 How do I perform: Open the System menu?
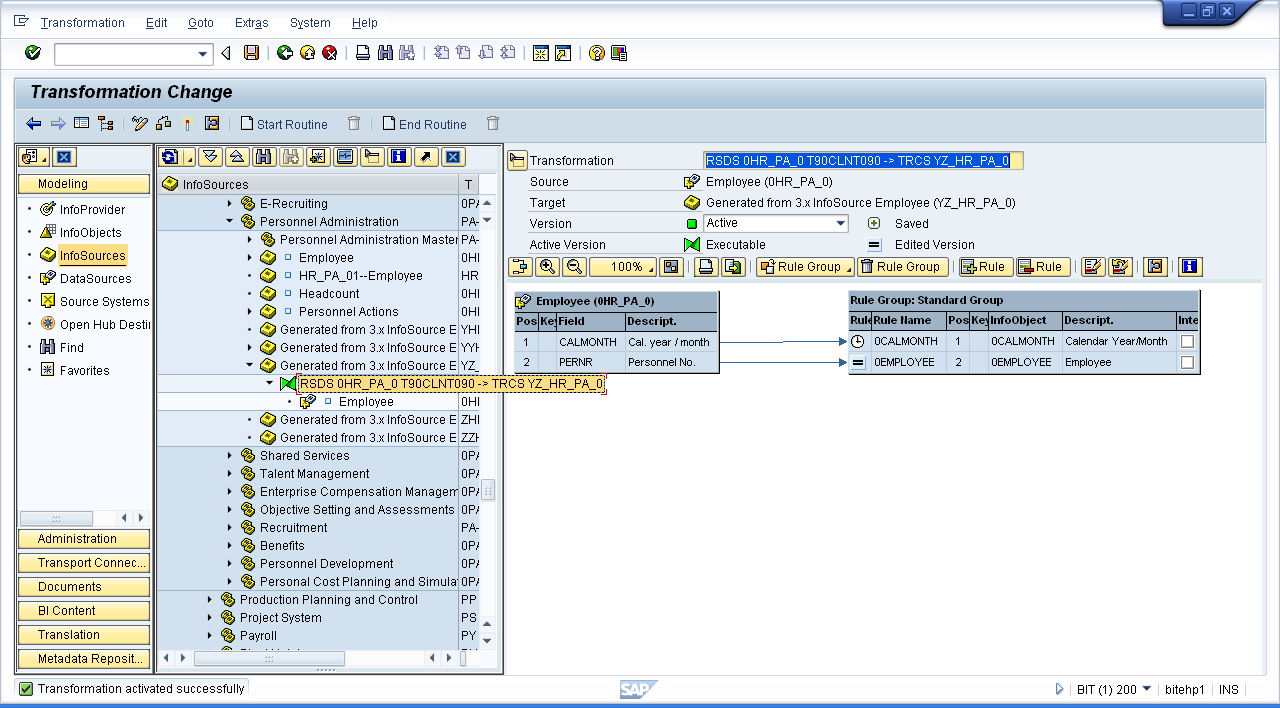[310, 22]
